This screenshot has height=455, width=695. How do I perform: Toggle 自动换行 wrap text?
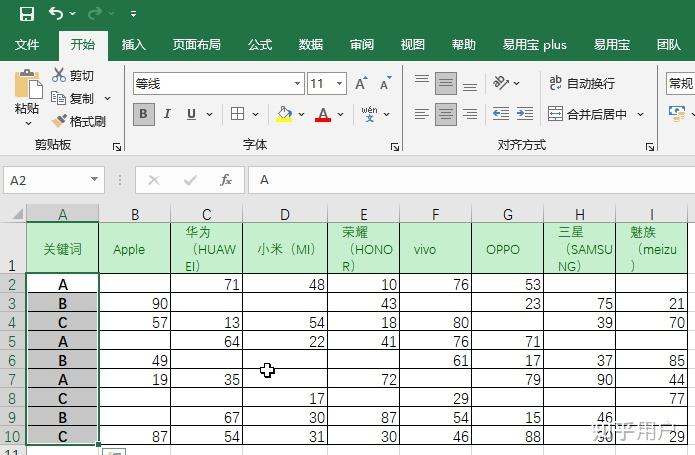click(x=582, y=83)
